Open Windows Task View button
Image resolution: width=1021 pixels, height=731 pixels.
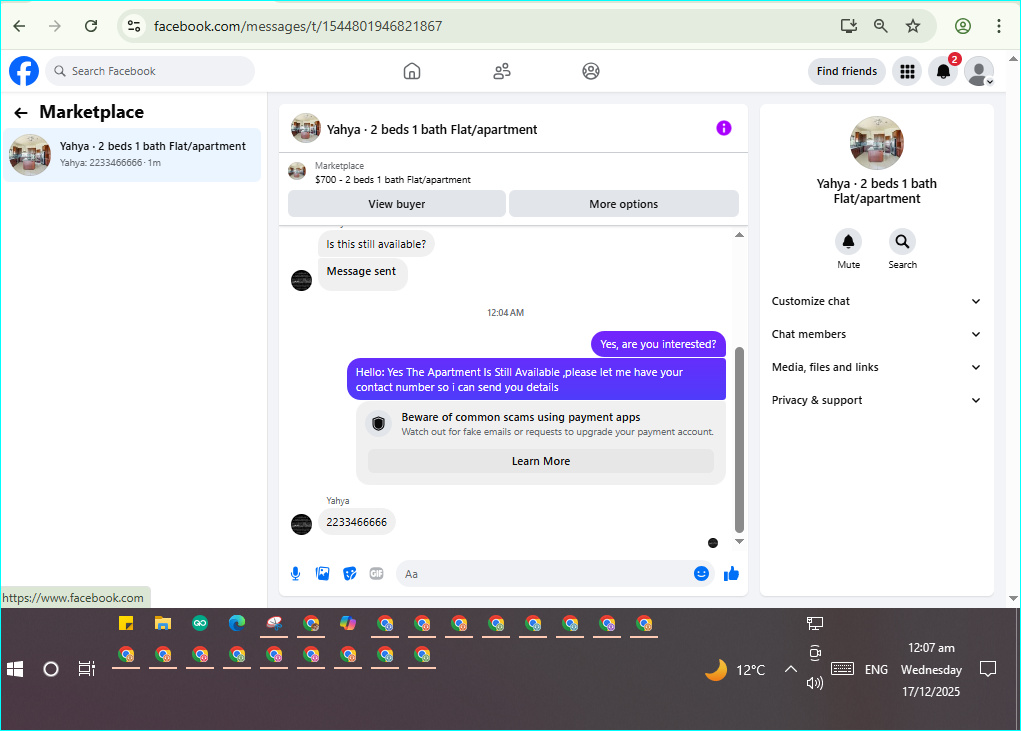click(x=87, y=669)
